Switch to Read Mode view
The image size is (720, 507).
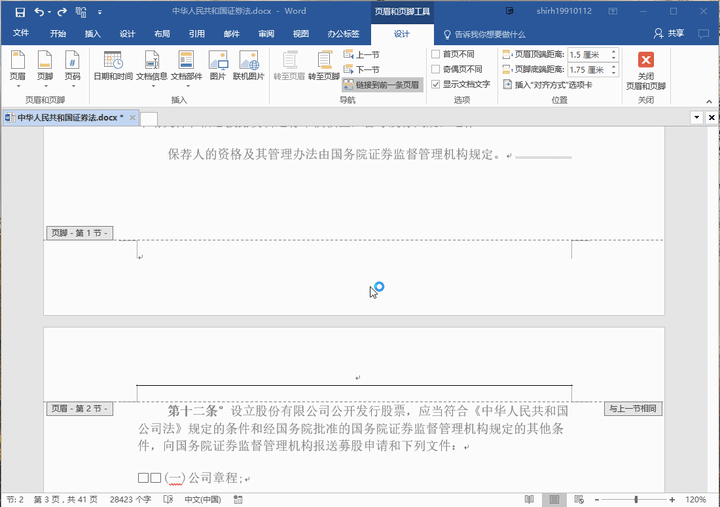pyautogui.click(x=529, y=499)
